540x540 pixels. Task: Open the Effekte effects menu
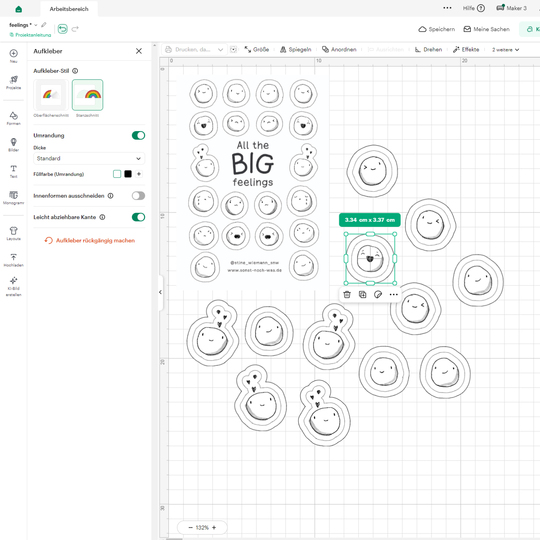point(466,50)
